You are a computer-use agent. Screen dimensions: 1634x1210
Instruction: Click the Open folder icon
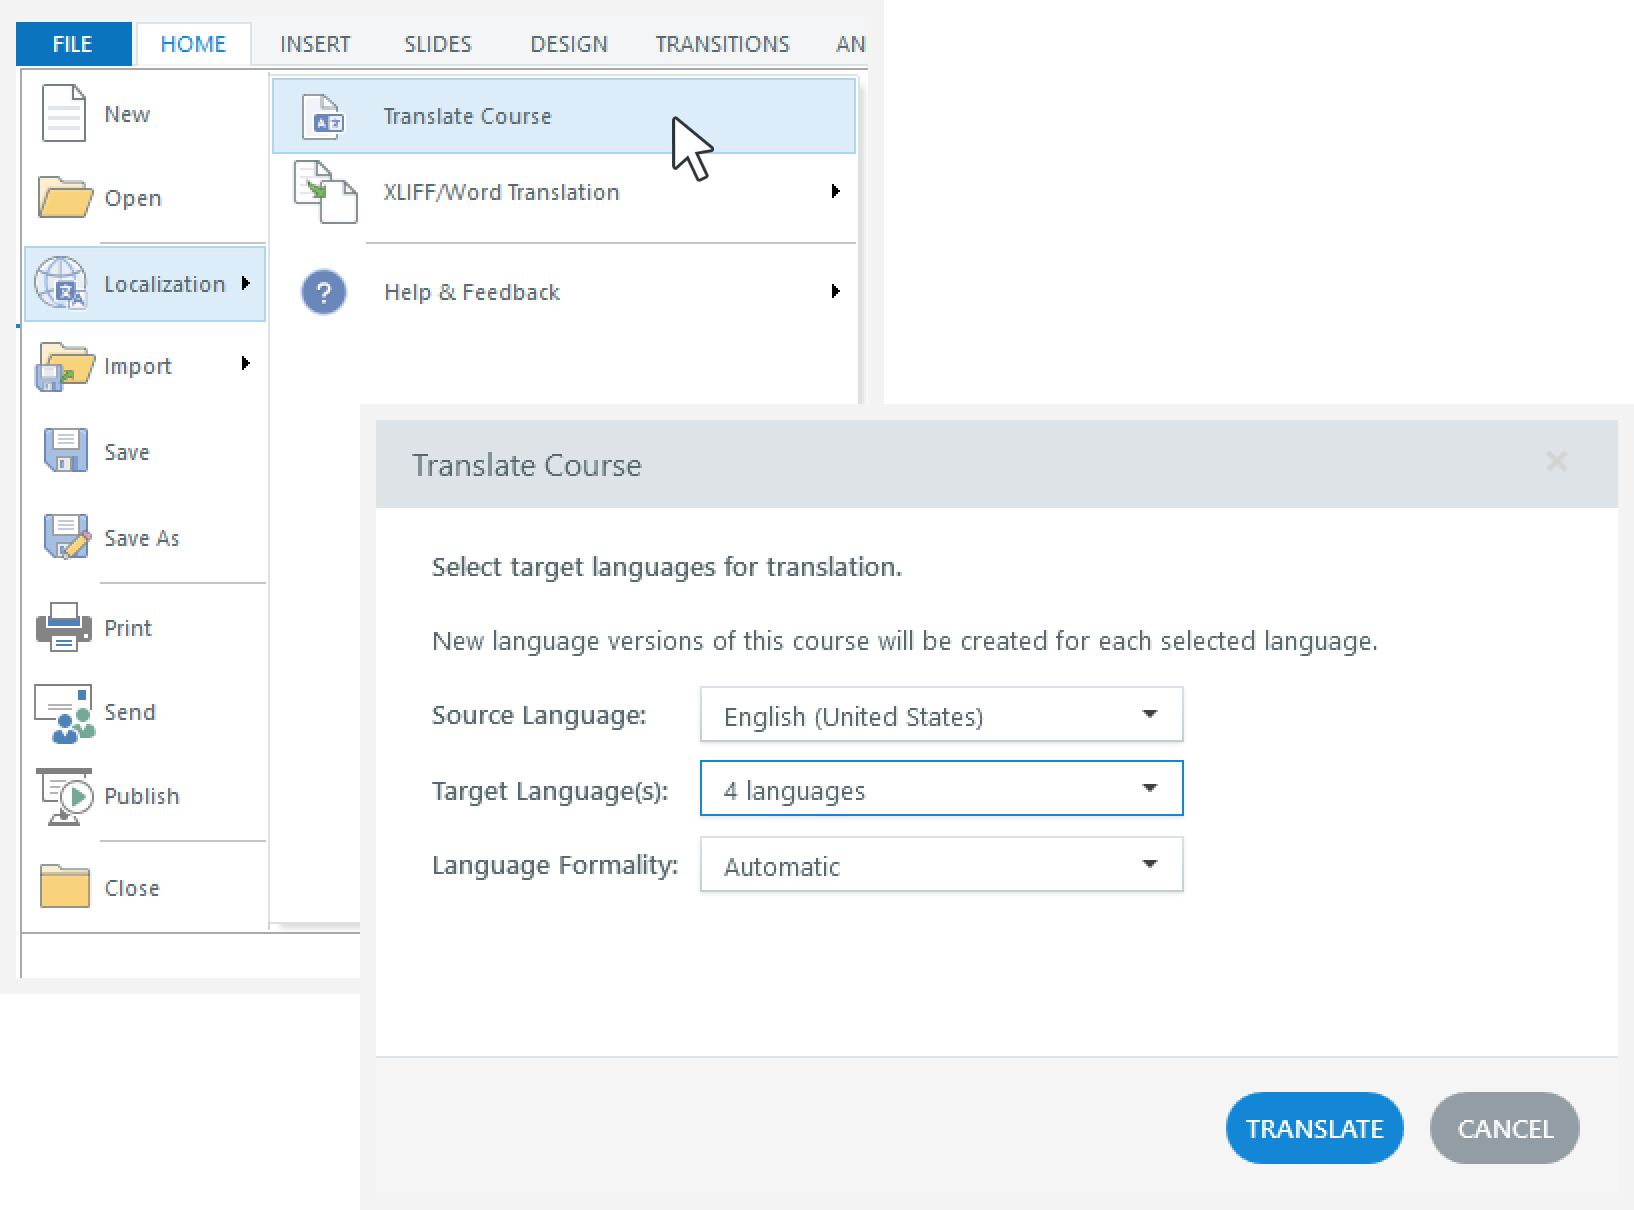tap(62, 198)
